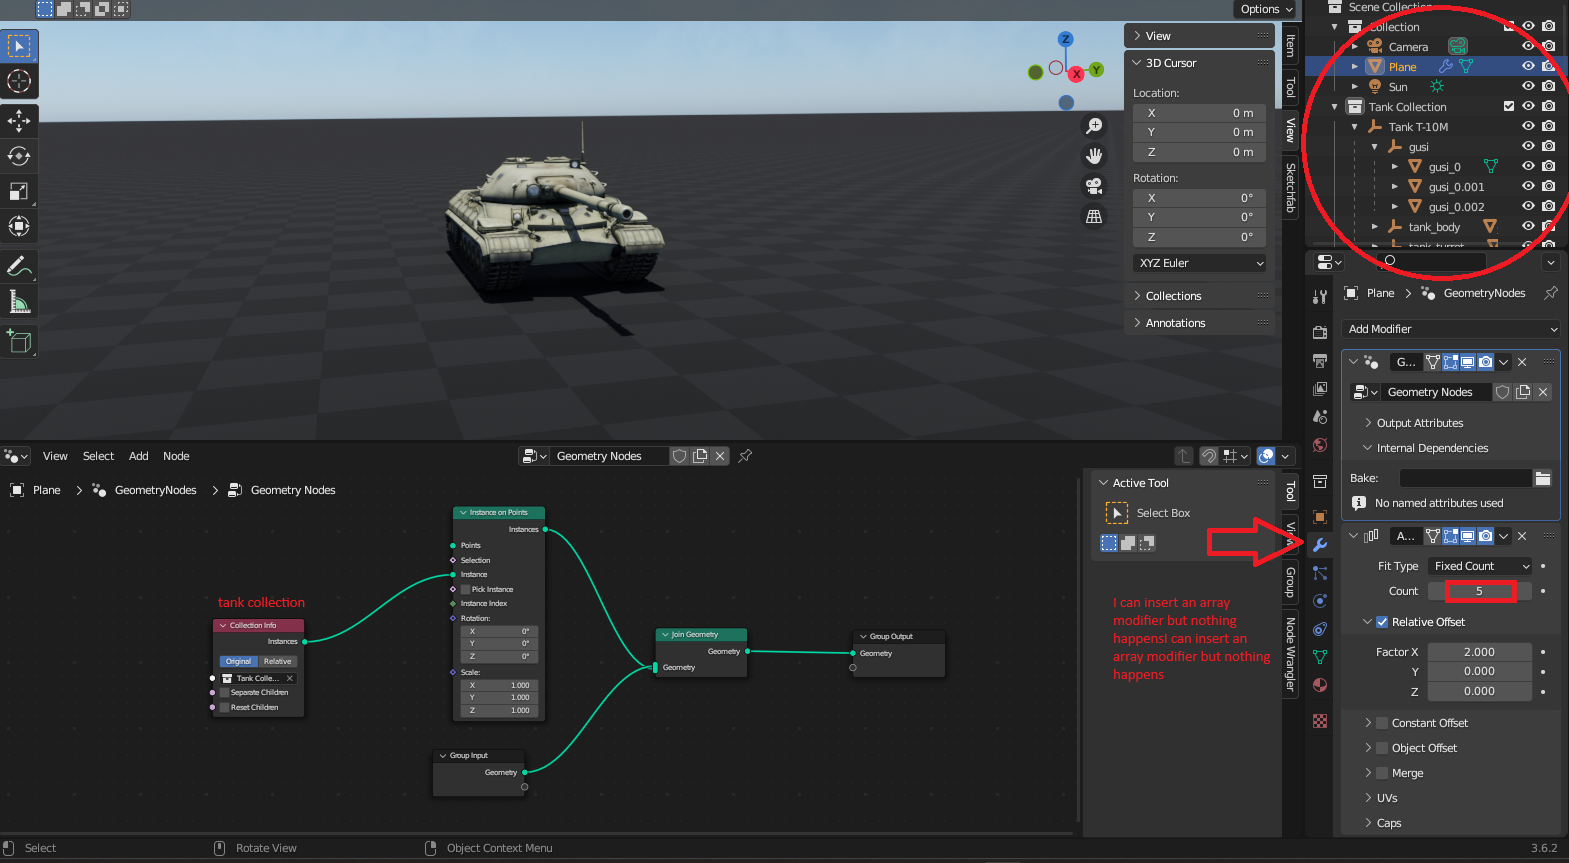The image size is (1569, 863).
Task: Click the Factor X field showing 2.000
Action: click(1479, 652)
